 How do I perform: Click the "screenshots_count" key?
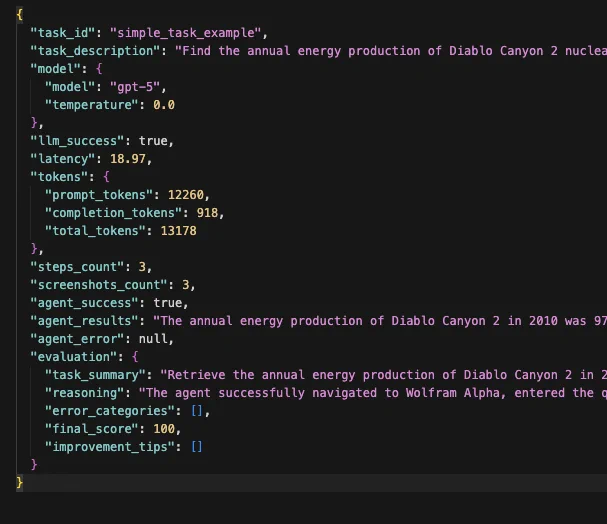(x=99, y=285)
